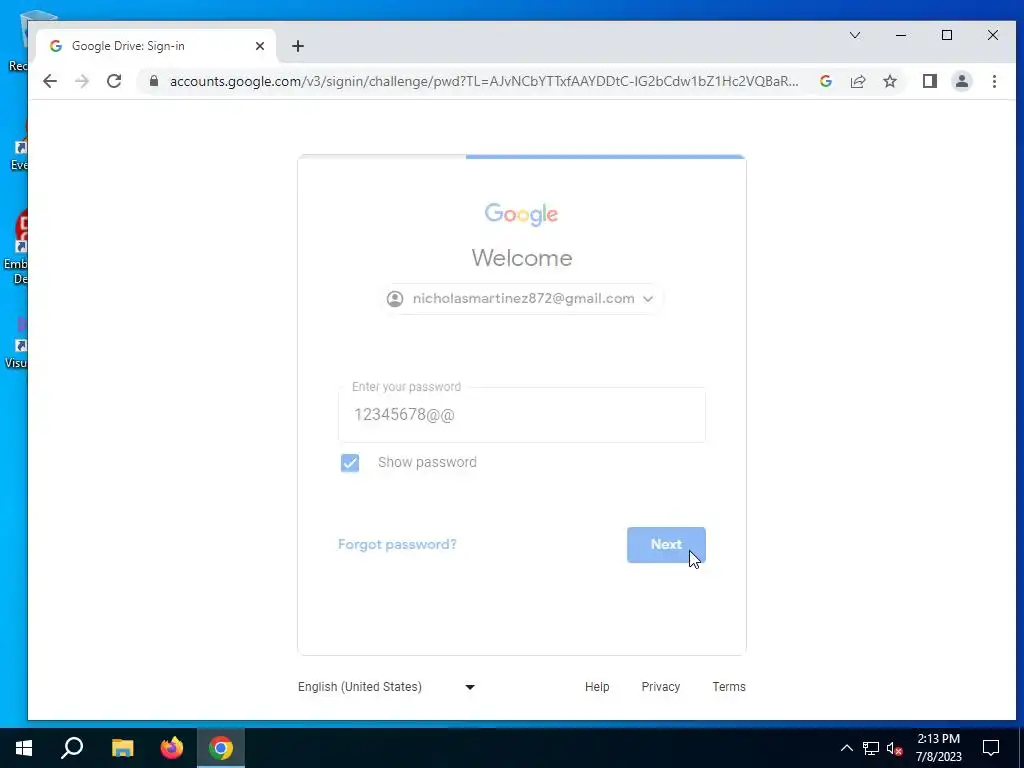Screen dimensions: 1024x768
Task: Open File Explorer from taskbar
Action: pyautogui.click(x=122, y=748)
